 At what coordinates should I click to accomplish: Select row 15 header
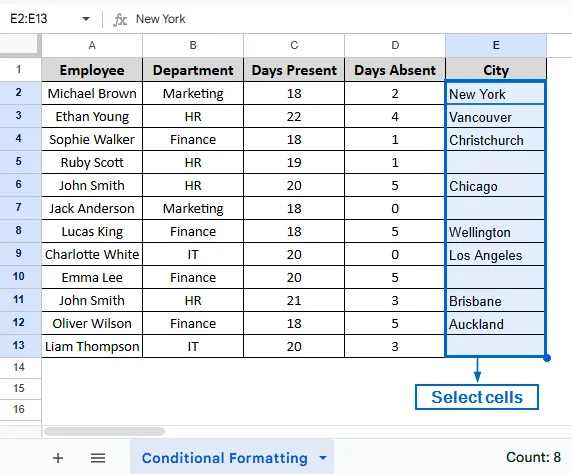point(20,388)
